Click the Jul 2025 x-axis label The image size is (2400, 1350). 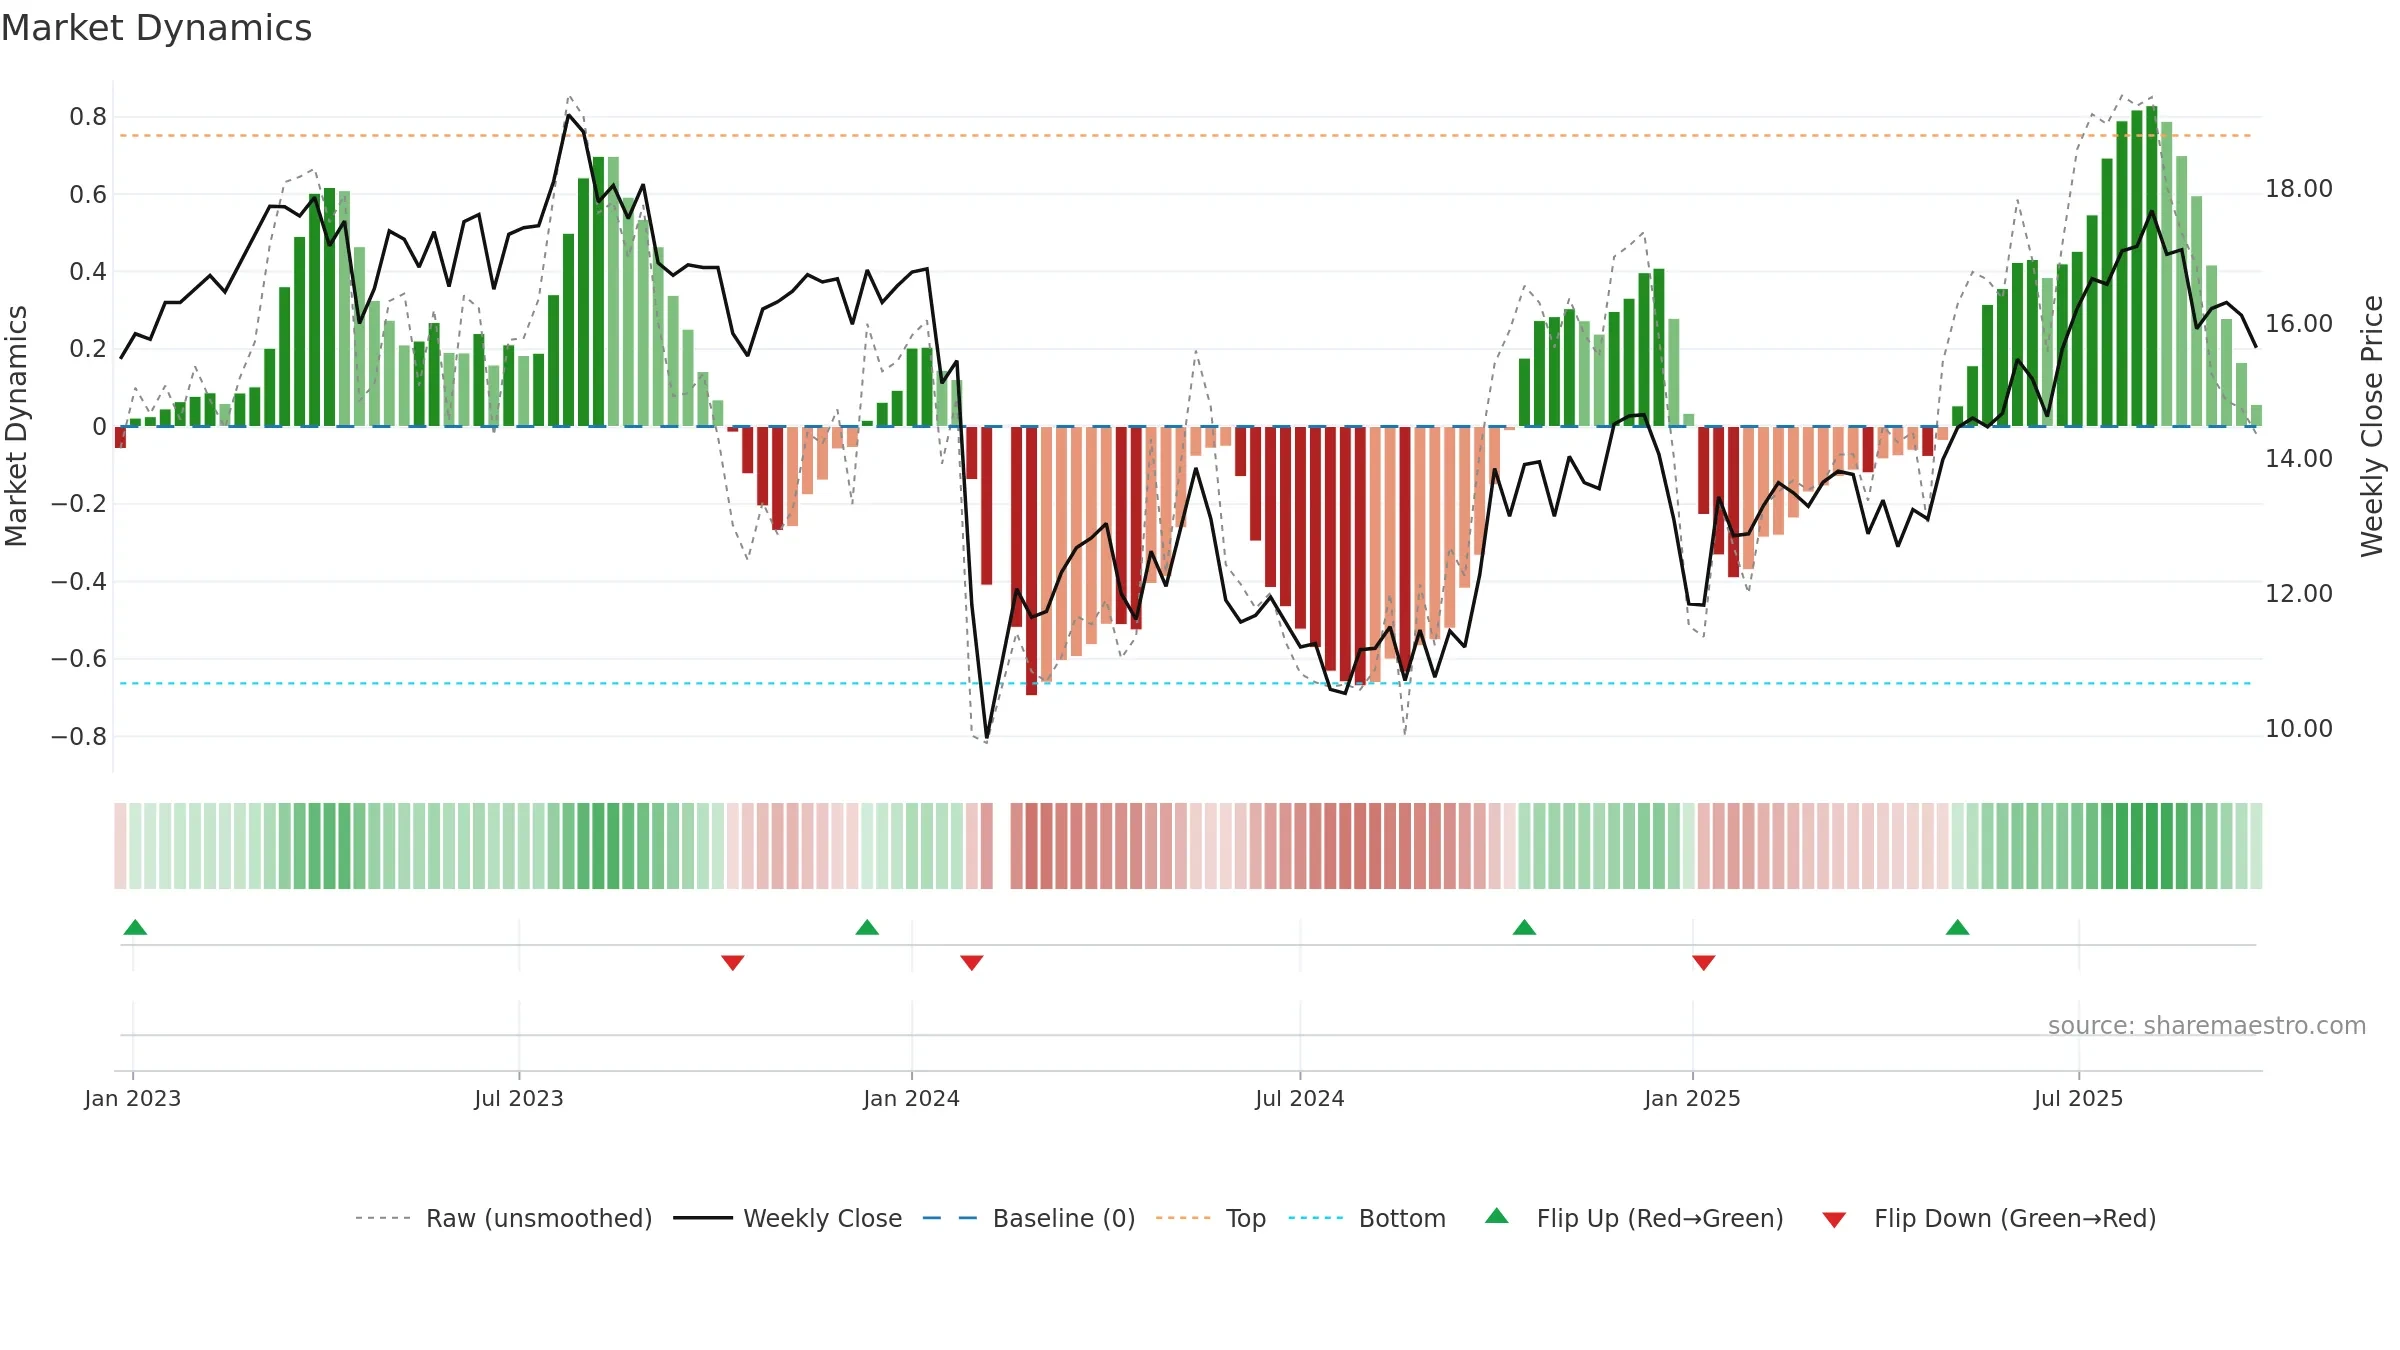[x=2079, y=1098]
